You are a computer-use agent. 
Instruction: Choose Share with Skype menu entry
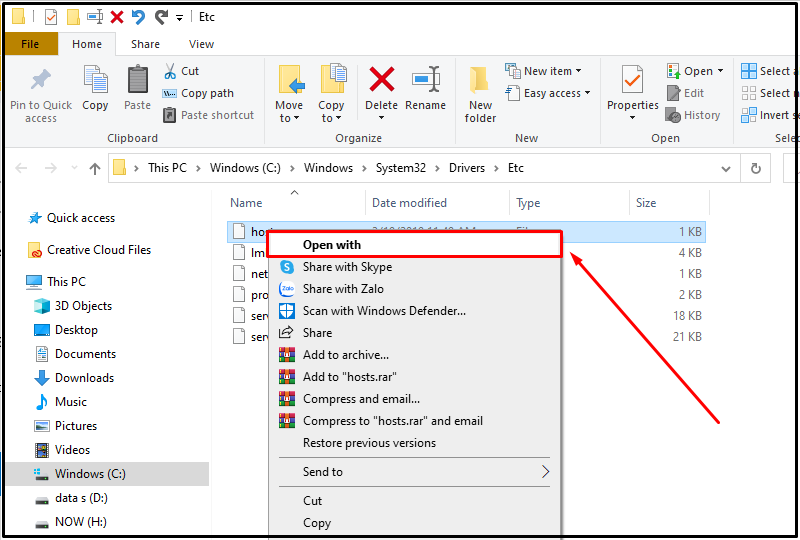pyautogui.click(x=414, y=267)
